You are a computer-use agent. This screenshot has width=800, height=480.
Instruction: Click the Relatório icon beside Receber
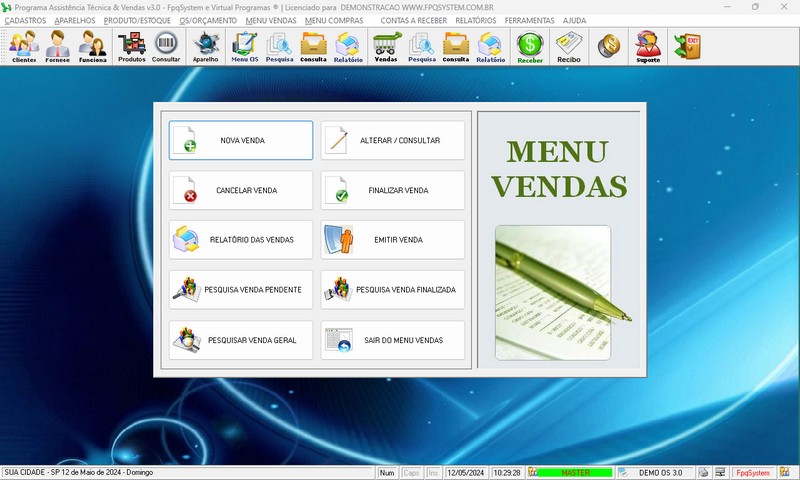click(490, 46)
